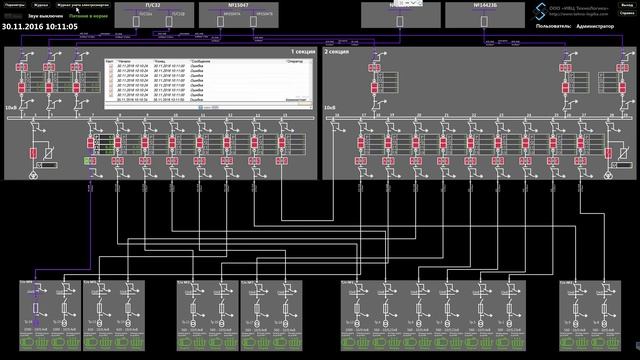Click red fuse on section 2 transformer branch
This screenshot has height=360, width=640.
[608, 153]
